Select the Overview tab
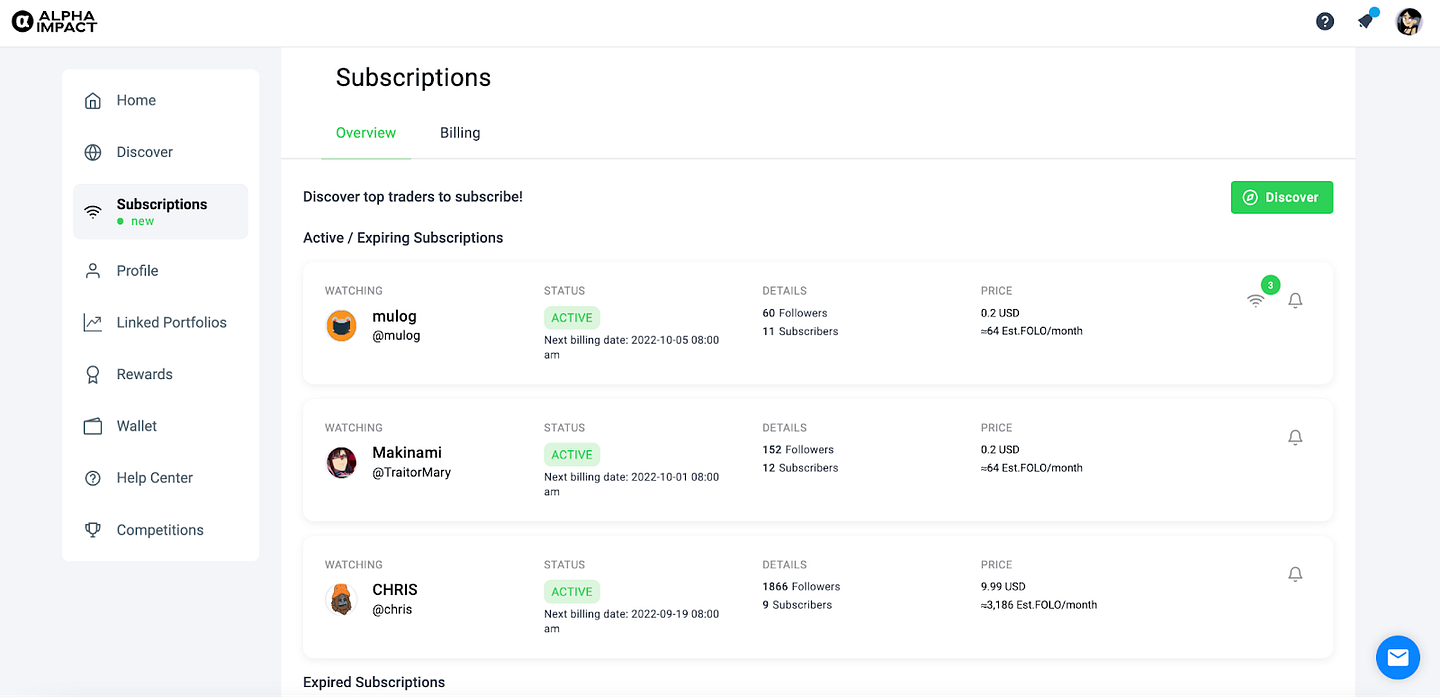 click(366, 133)
